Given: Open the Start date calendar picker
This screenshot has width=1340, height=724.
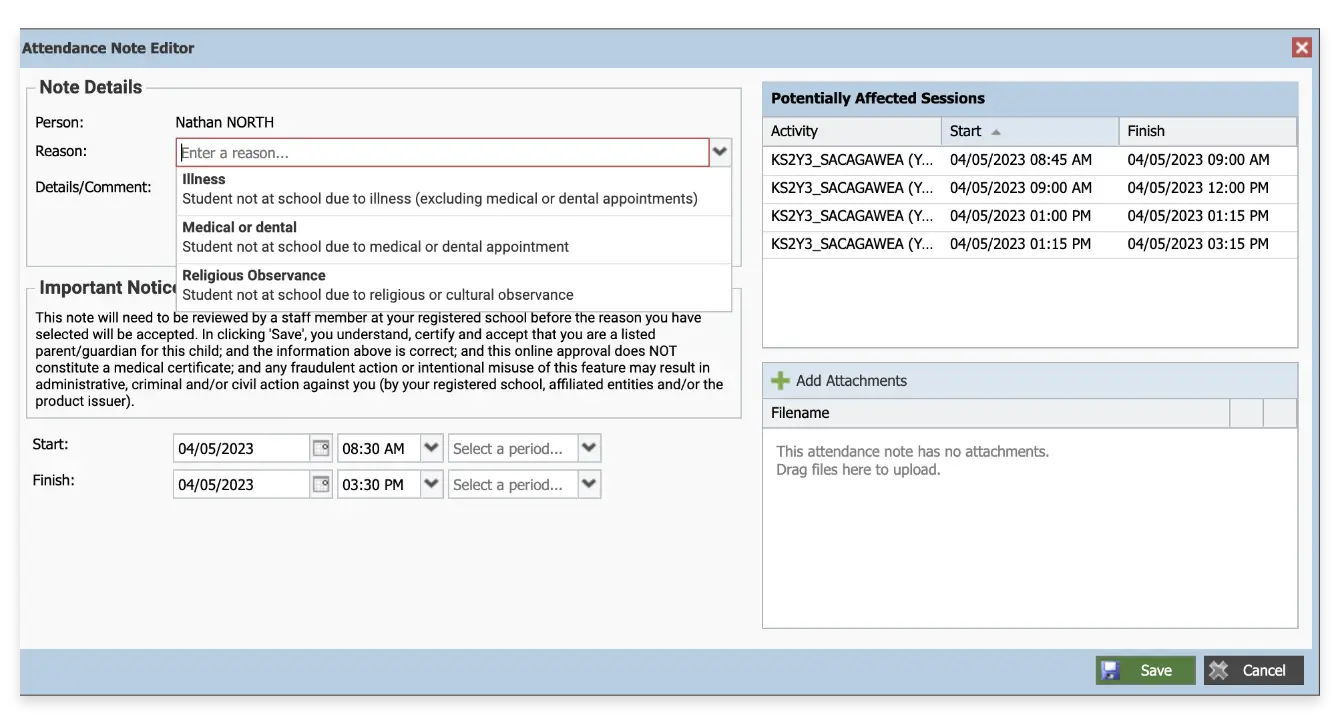Looking at the screenshot, I should pyautogui.click(x=321, y=449).
